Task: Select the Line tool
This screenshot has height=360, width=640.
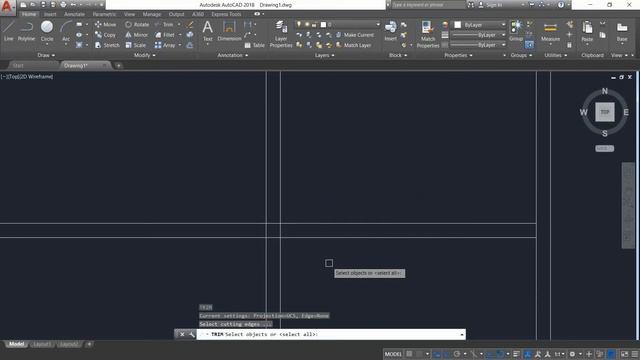Action: [x=8, y=31]
